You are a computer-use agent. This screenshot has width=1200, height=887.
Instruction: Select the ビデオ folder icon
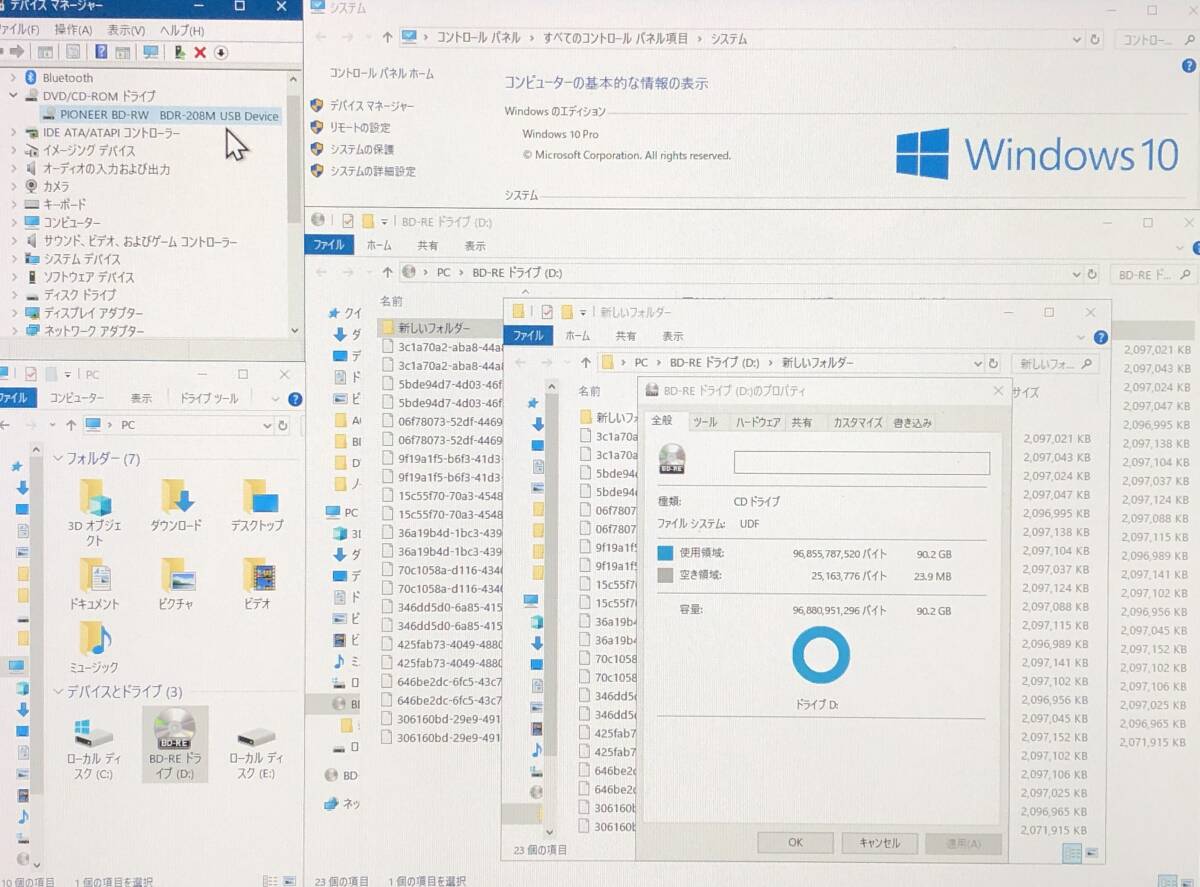[257, 583]
